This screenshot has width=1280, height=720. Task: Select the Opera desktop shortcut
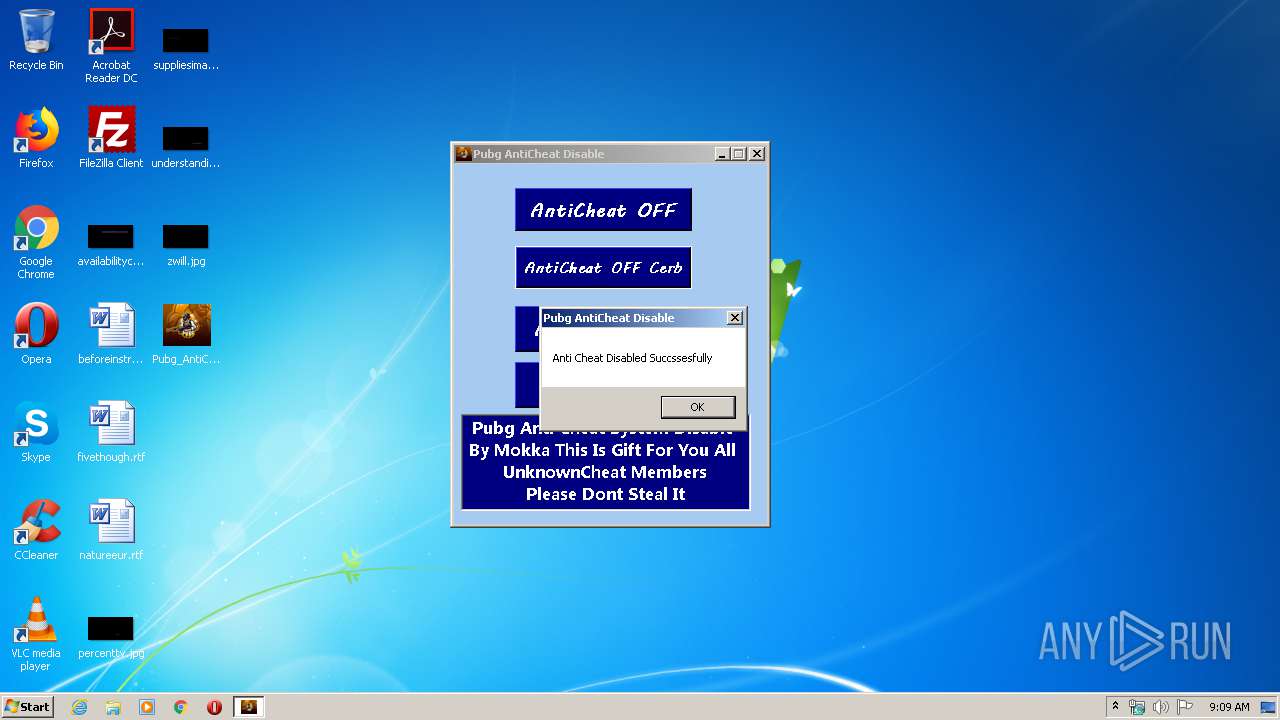pyautogui.click(x=36, y=334)
